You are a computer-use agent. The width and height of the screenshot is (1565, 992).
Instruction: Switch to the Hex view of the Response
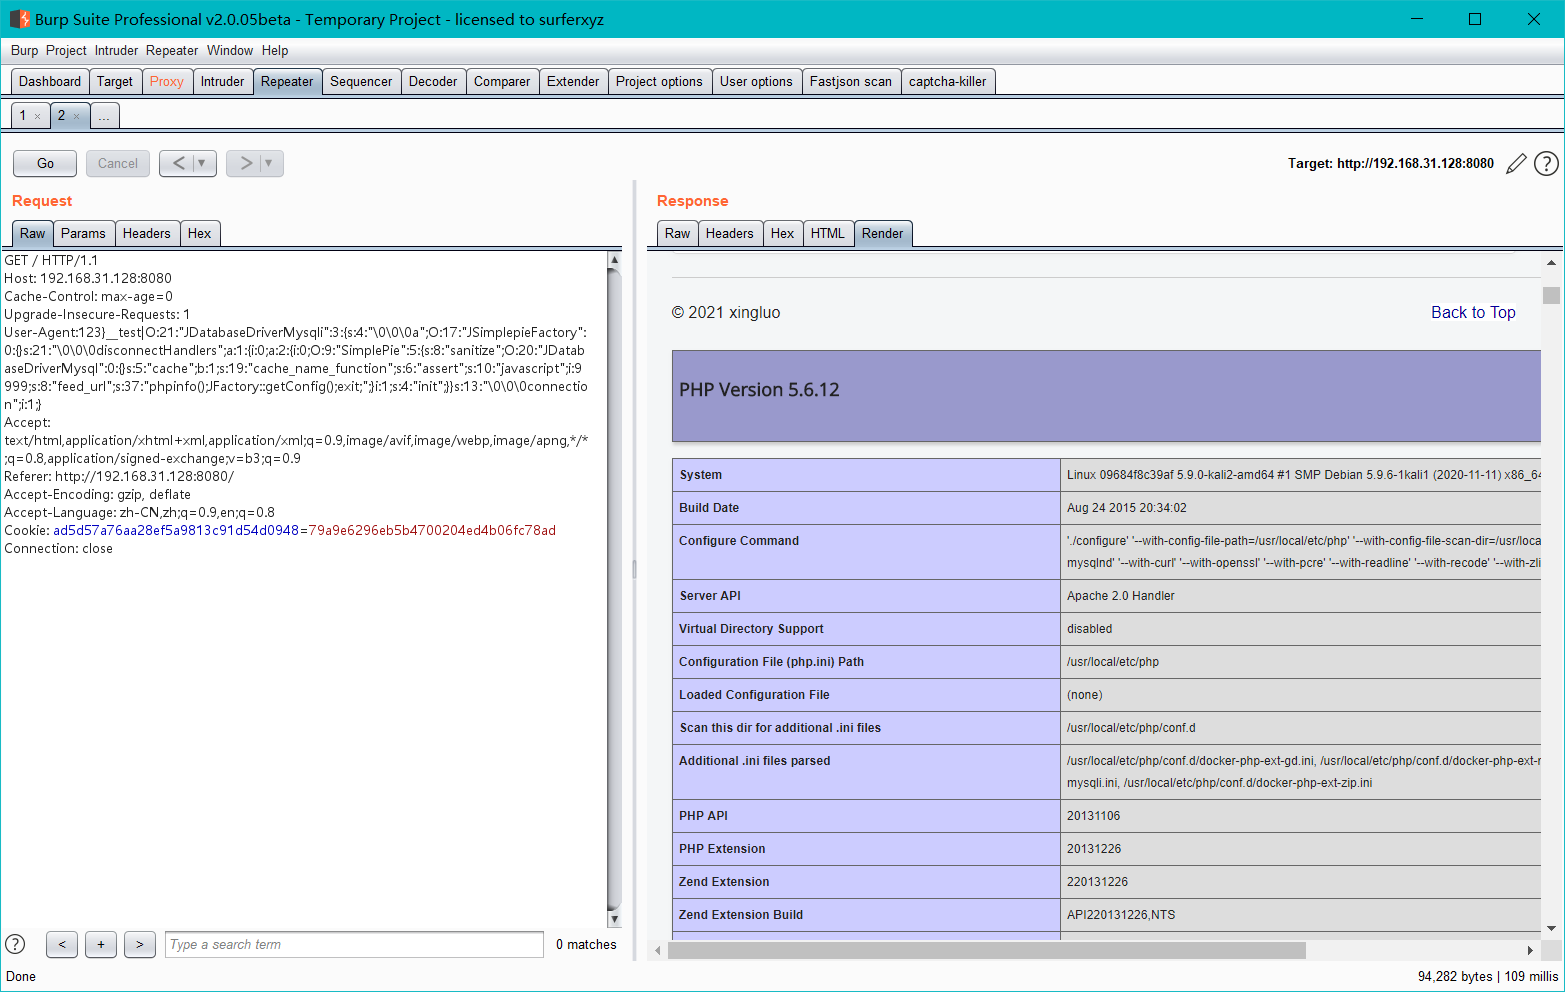pyautogui.click(x=782, y=233)
